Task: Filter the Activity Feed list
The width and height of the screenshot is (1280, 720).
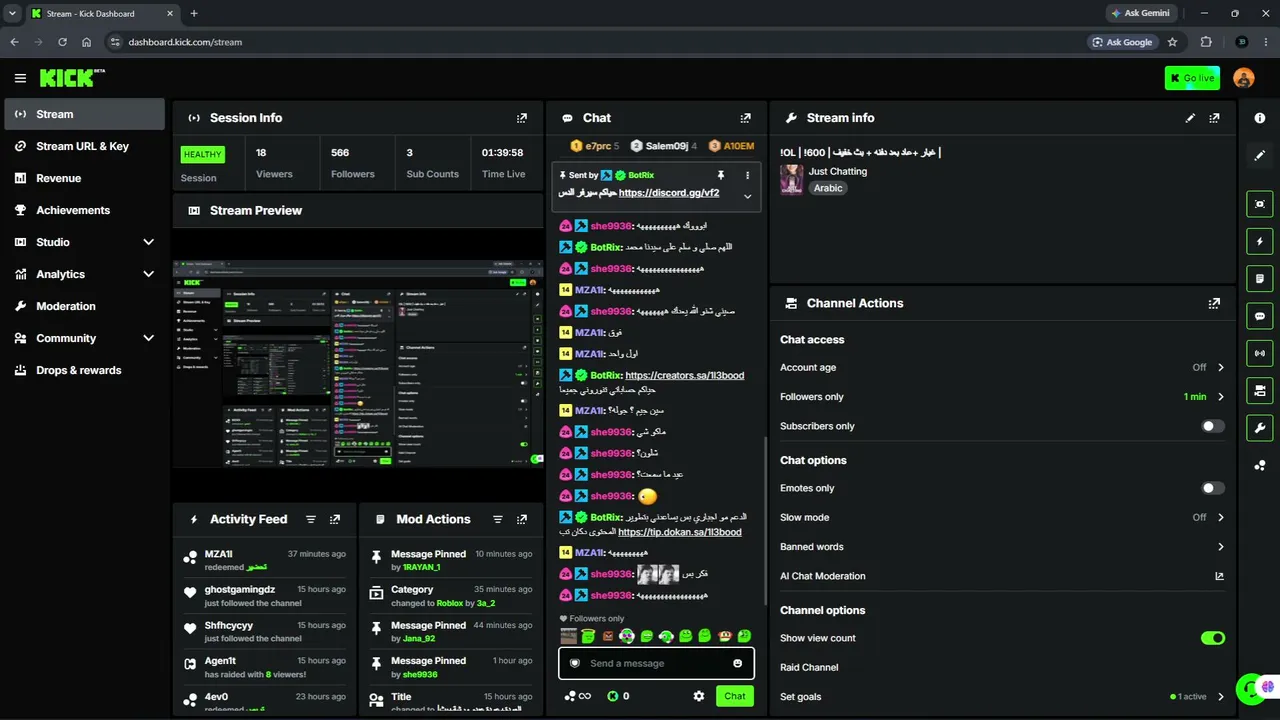Action: point(311,520)
